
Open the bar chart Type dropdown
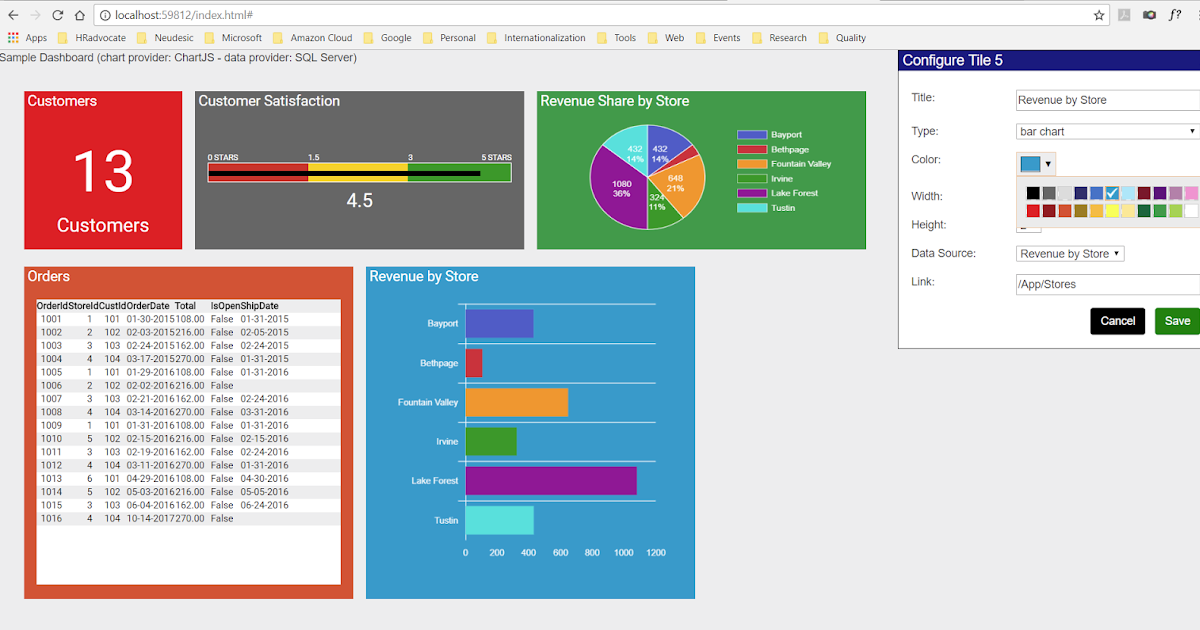(x=1105, y=131)
